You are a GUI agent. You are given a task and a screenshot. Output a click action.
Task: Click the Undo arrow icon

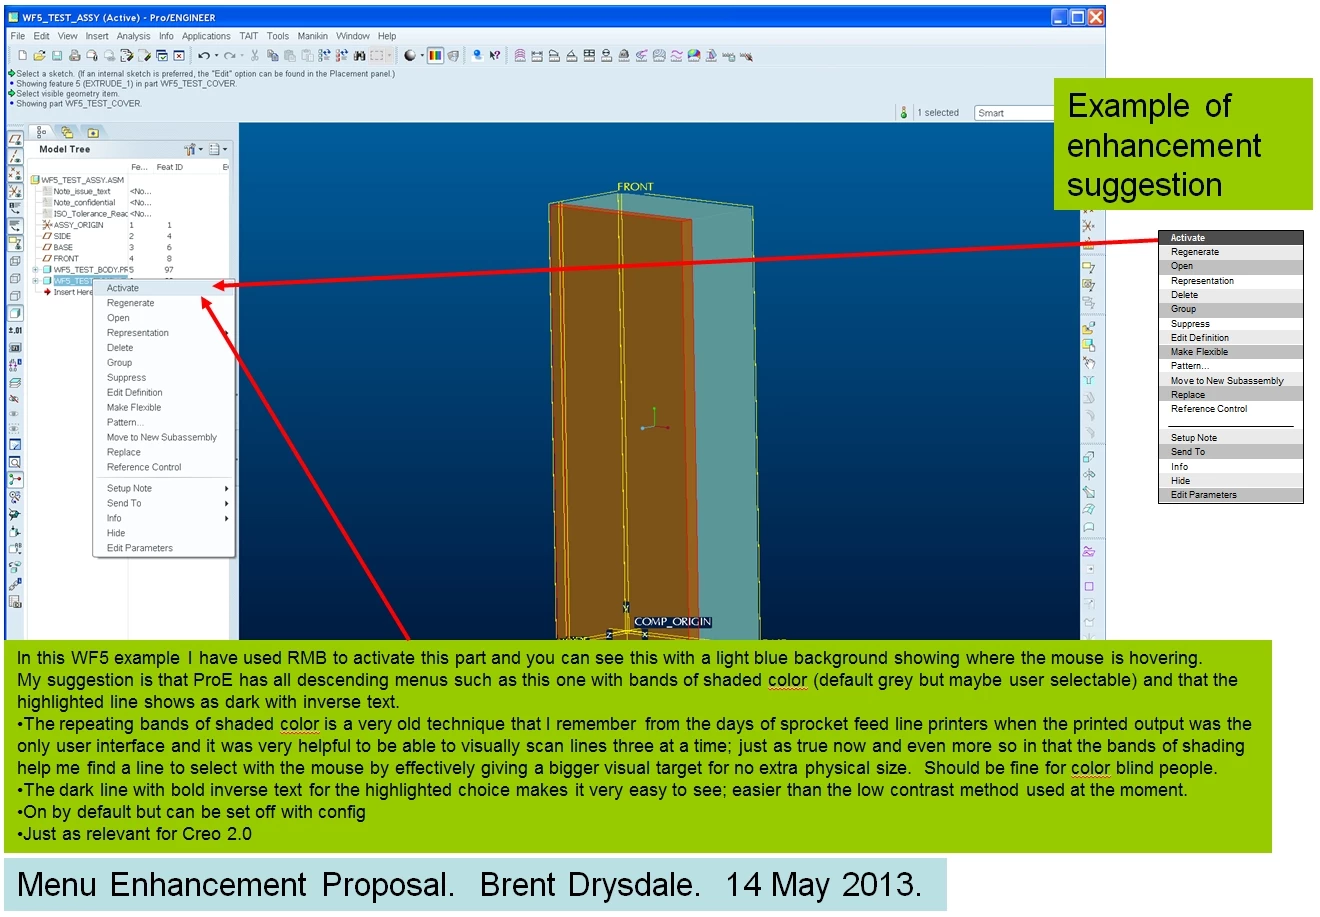coord(204,56)
